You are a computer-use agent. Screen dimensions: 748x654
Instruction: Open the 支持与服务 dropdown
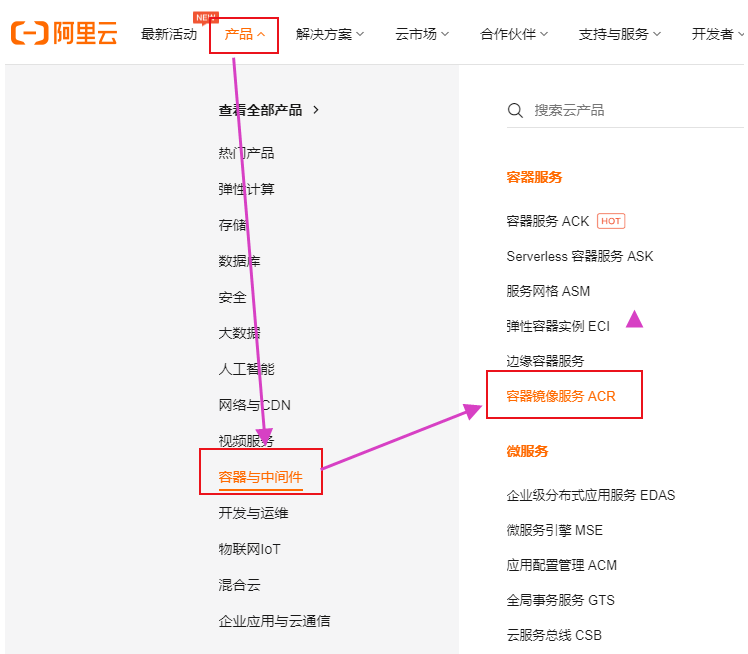pyautogui.click(x=619, y=34)
